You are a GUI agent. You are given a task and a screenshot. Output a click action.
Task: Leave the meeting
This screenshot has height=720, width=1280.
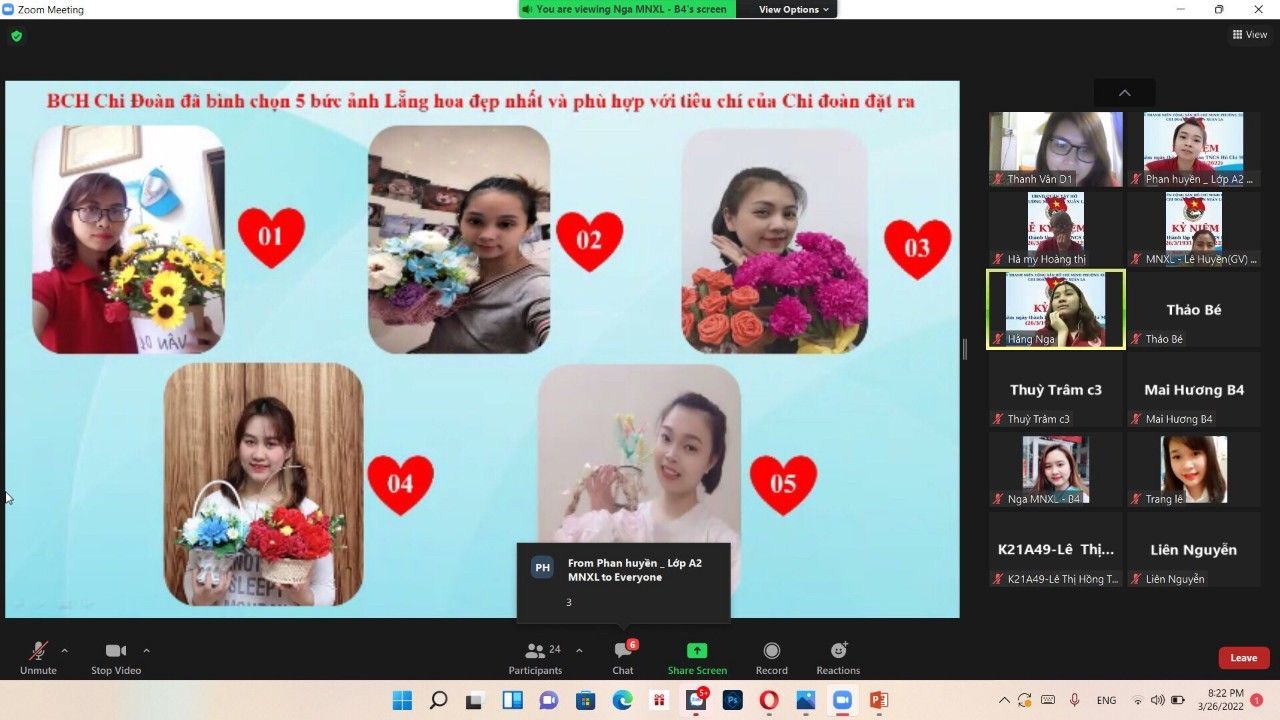coord(1243,658)
